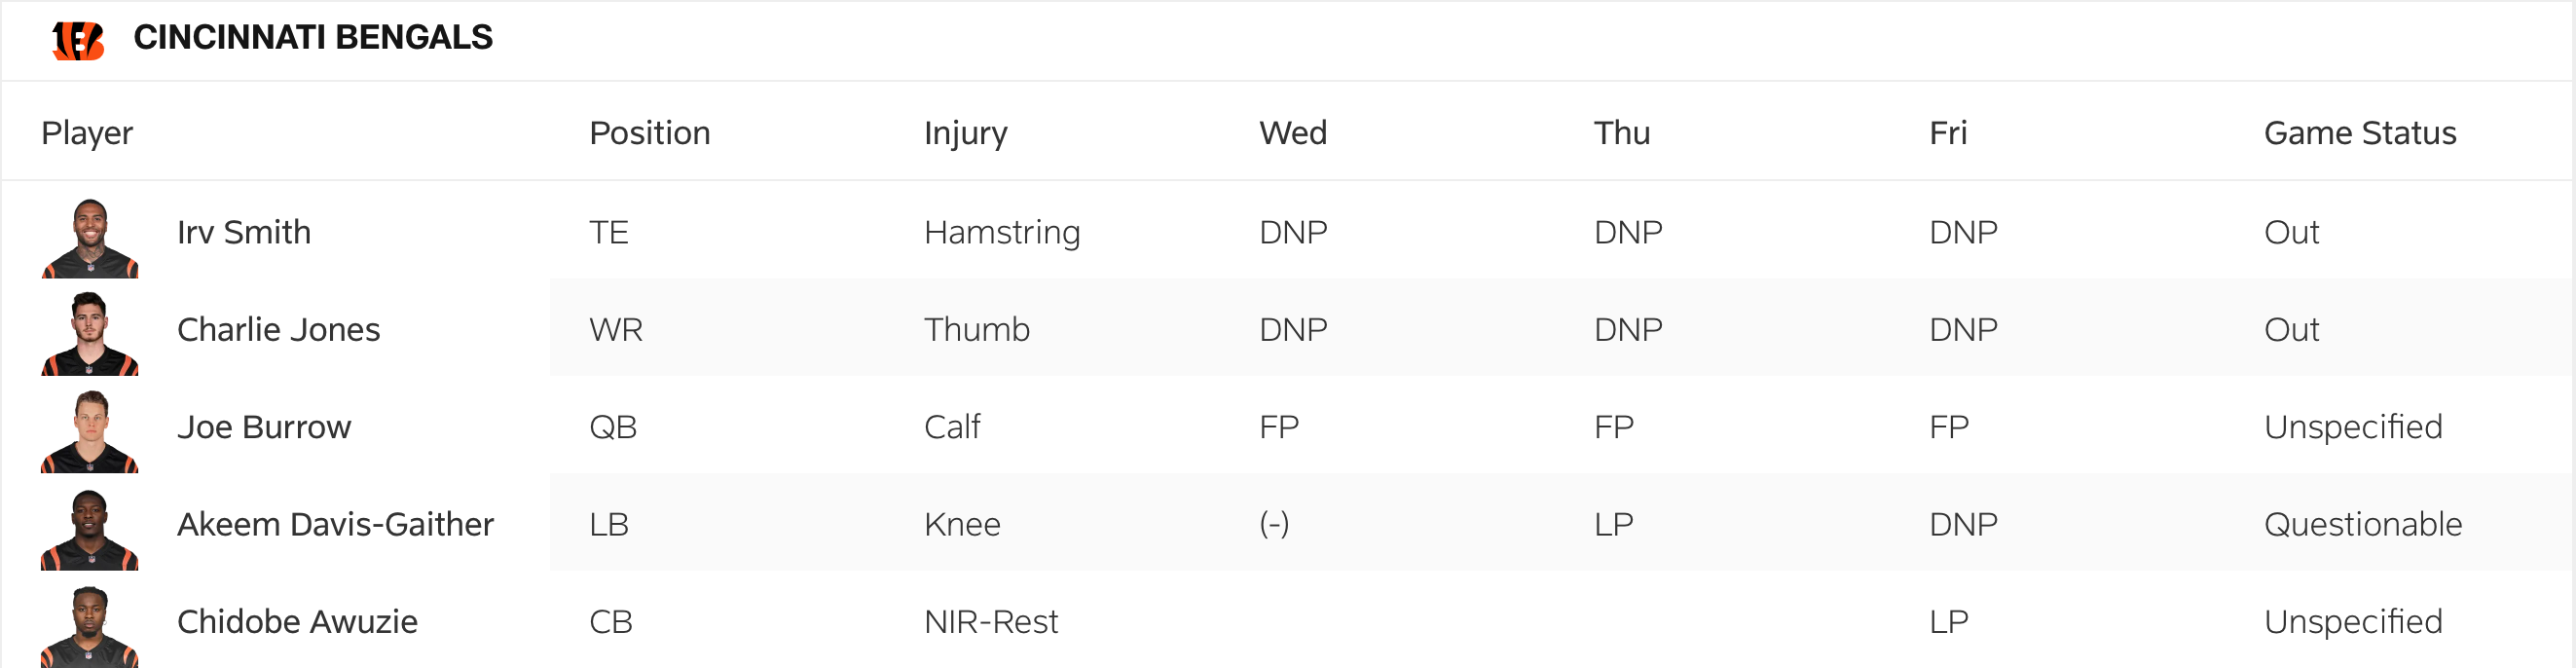Click the Position column header

pyautogui.click(x=649, y=133)
